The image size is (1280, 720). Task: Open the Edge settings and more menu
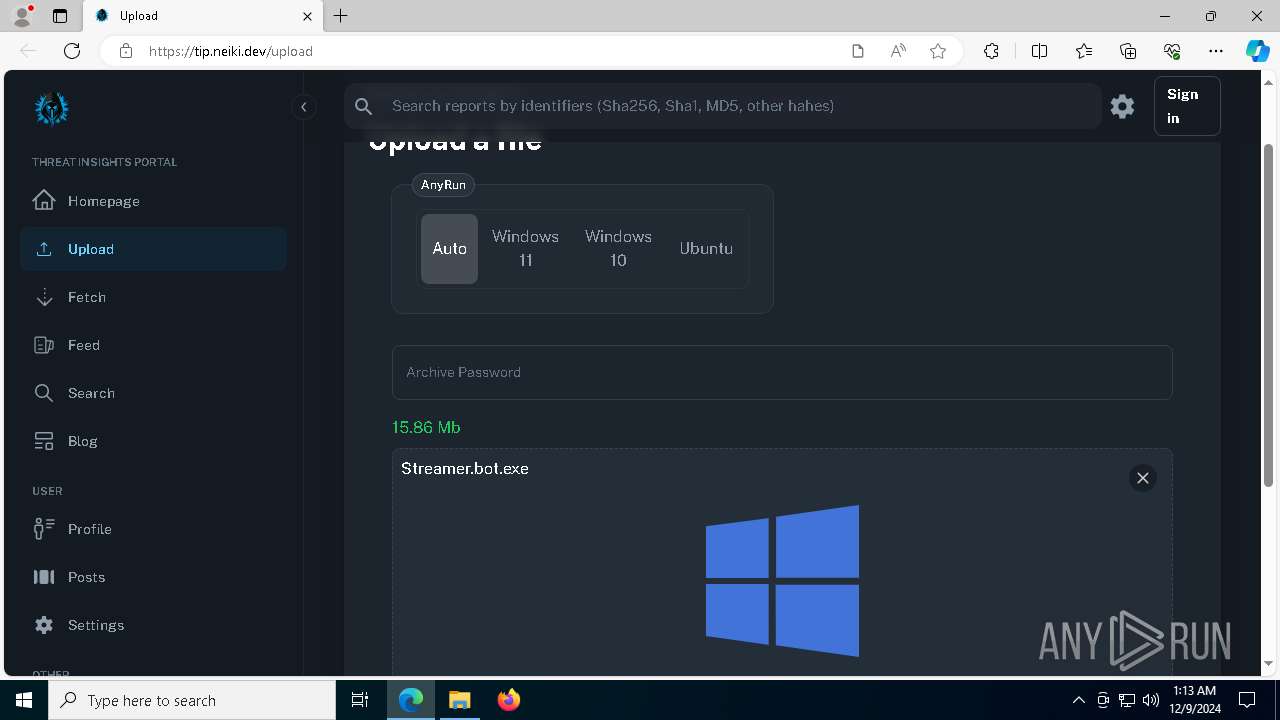tap(1216, 51)
